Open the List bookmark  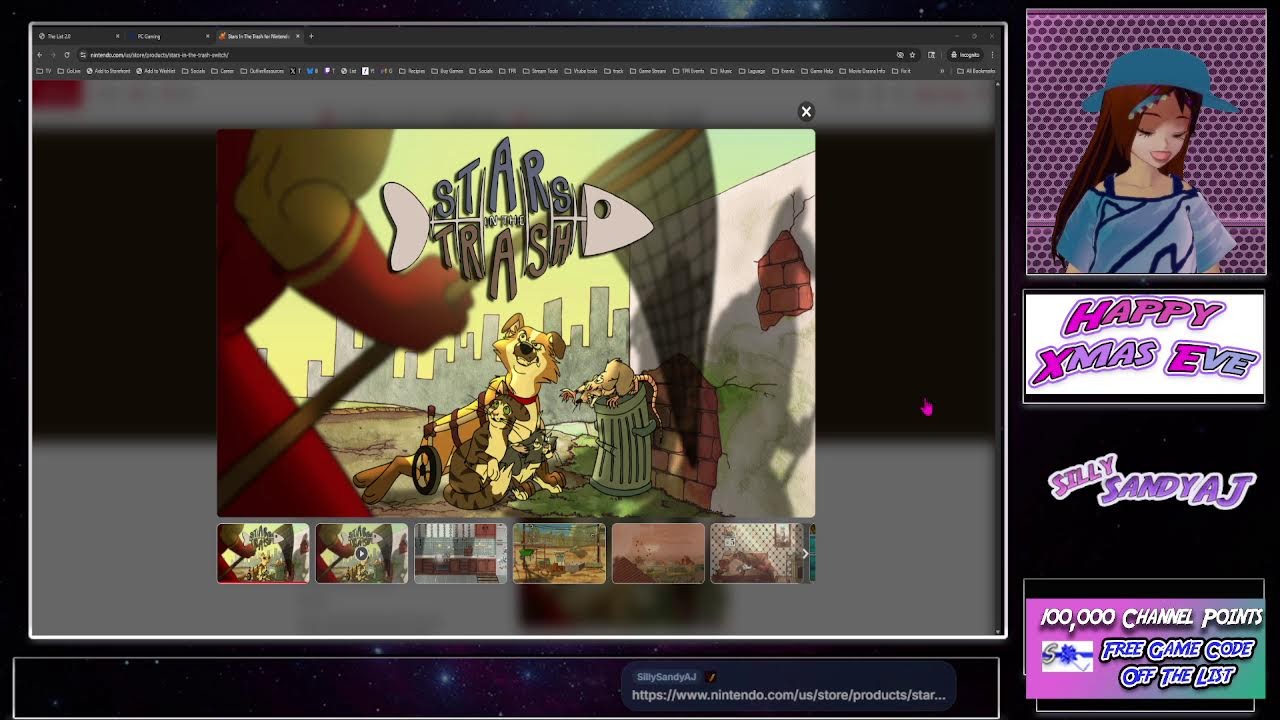348,71
